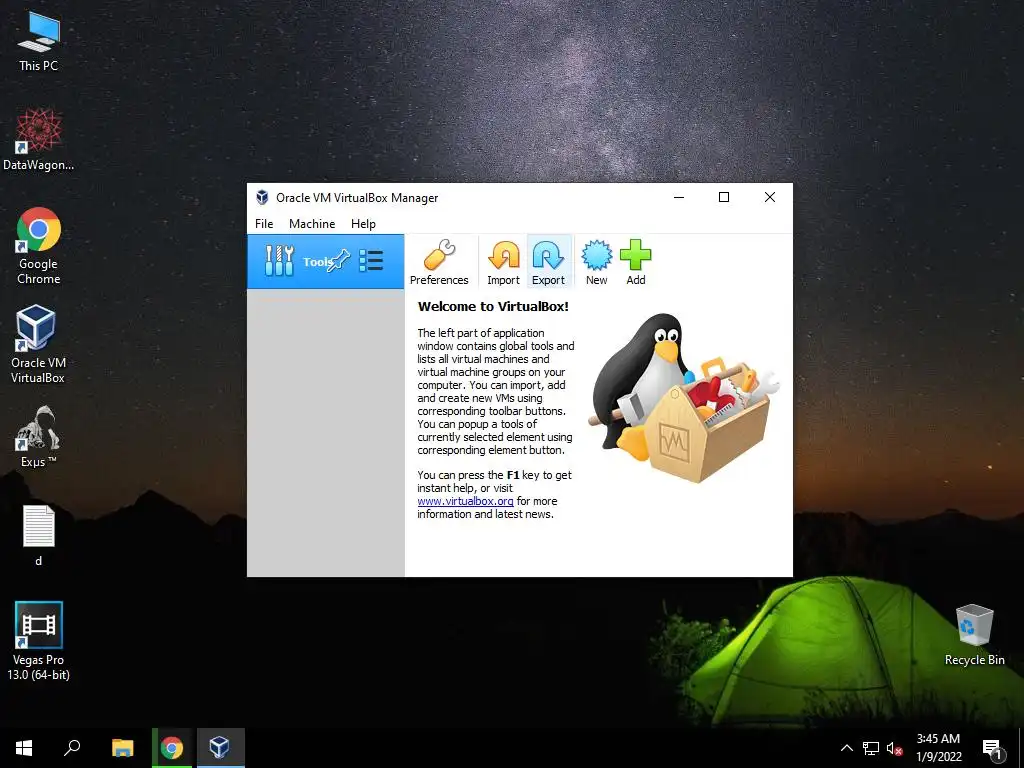Open the Help menu

[363, 223]
